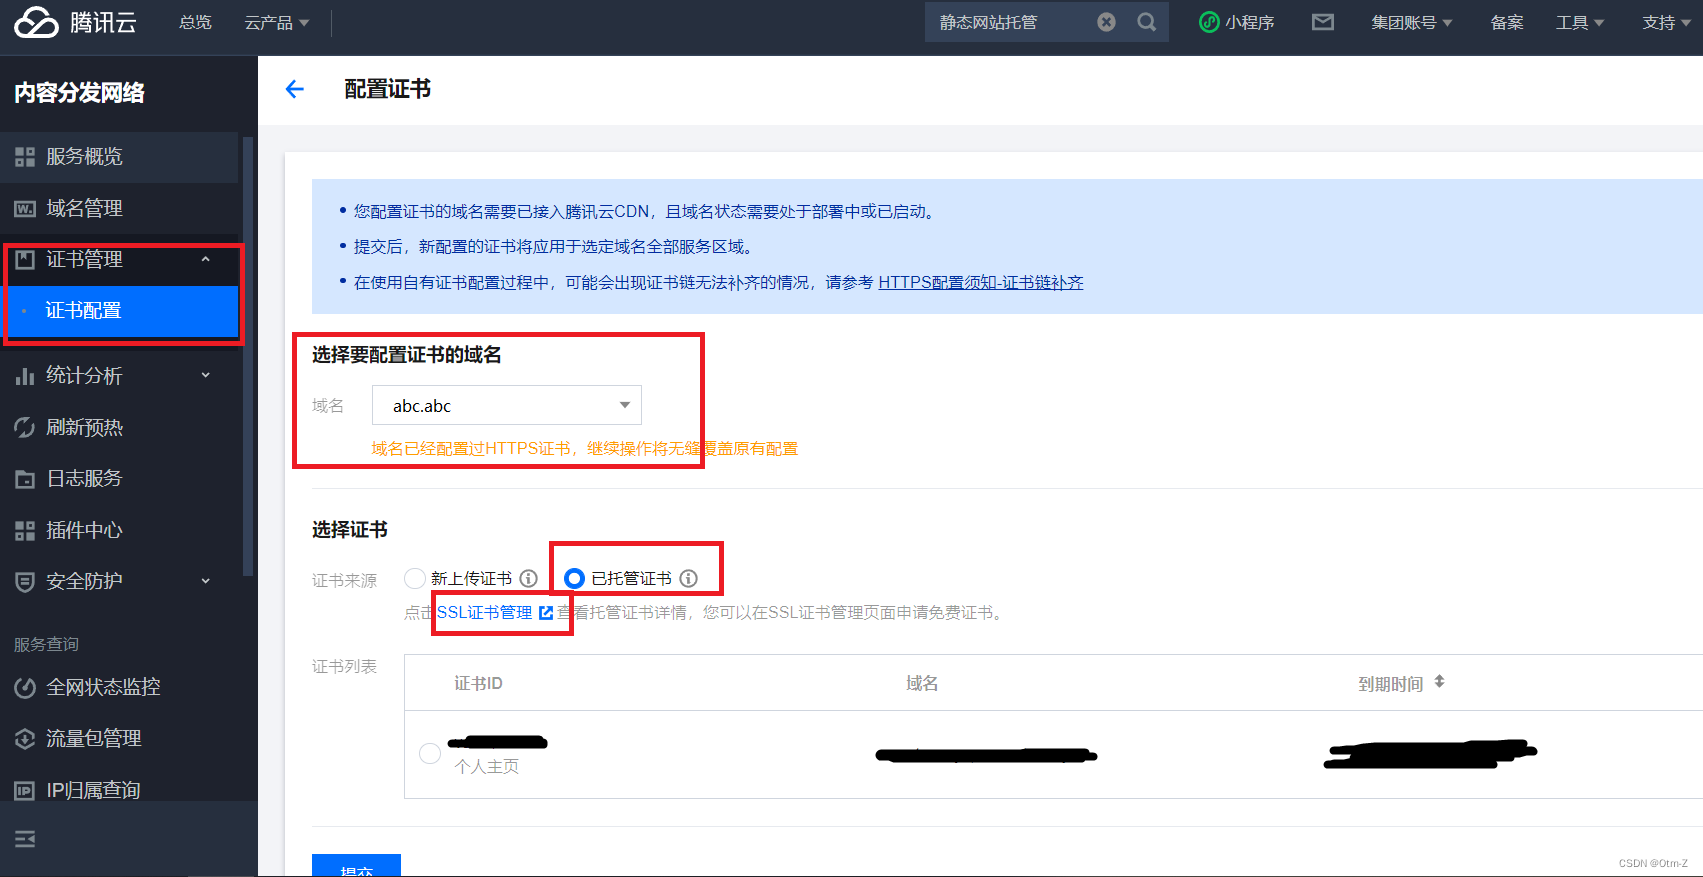
Task: Click the 全网状态监控 icon
Action: (x=25, y=688)
